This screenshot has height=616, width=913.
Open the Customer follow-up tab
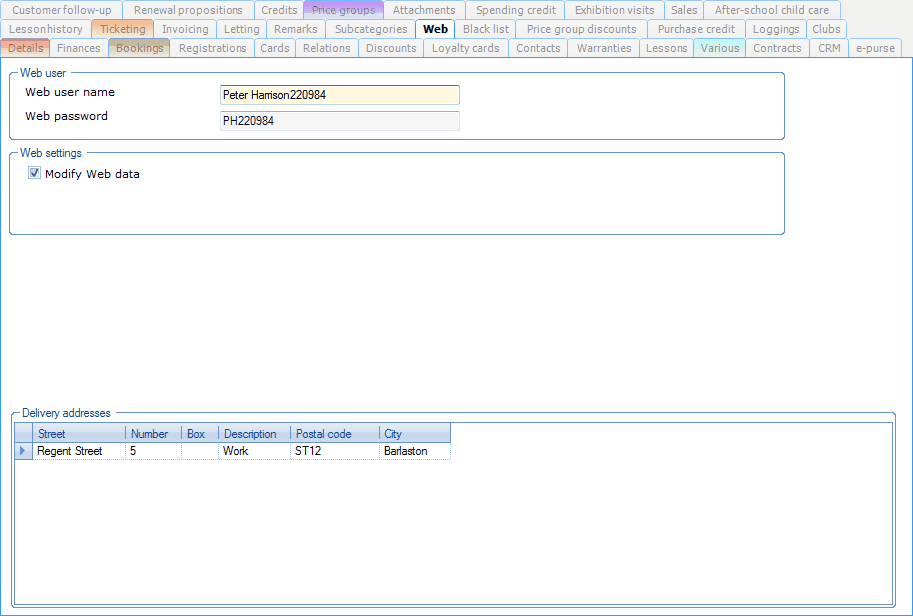coord(62,10)
